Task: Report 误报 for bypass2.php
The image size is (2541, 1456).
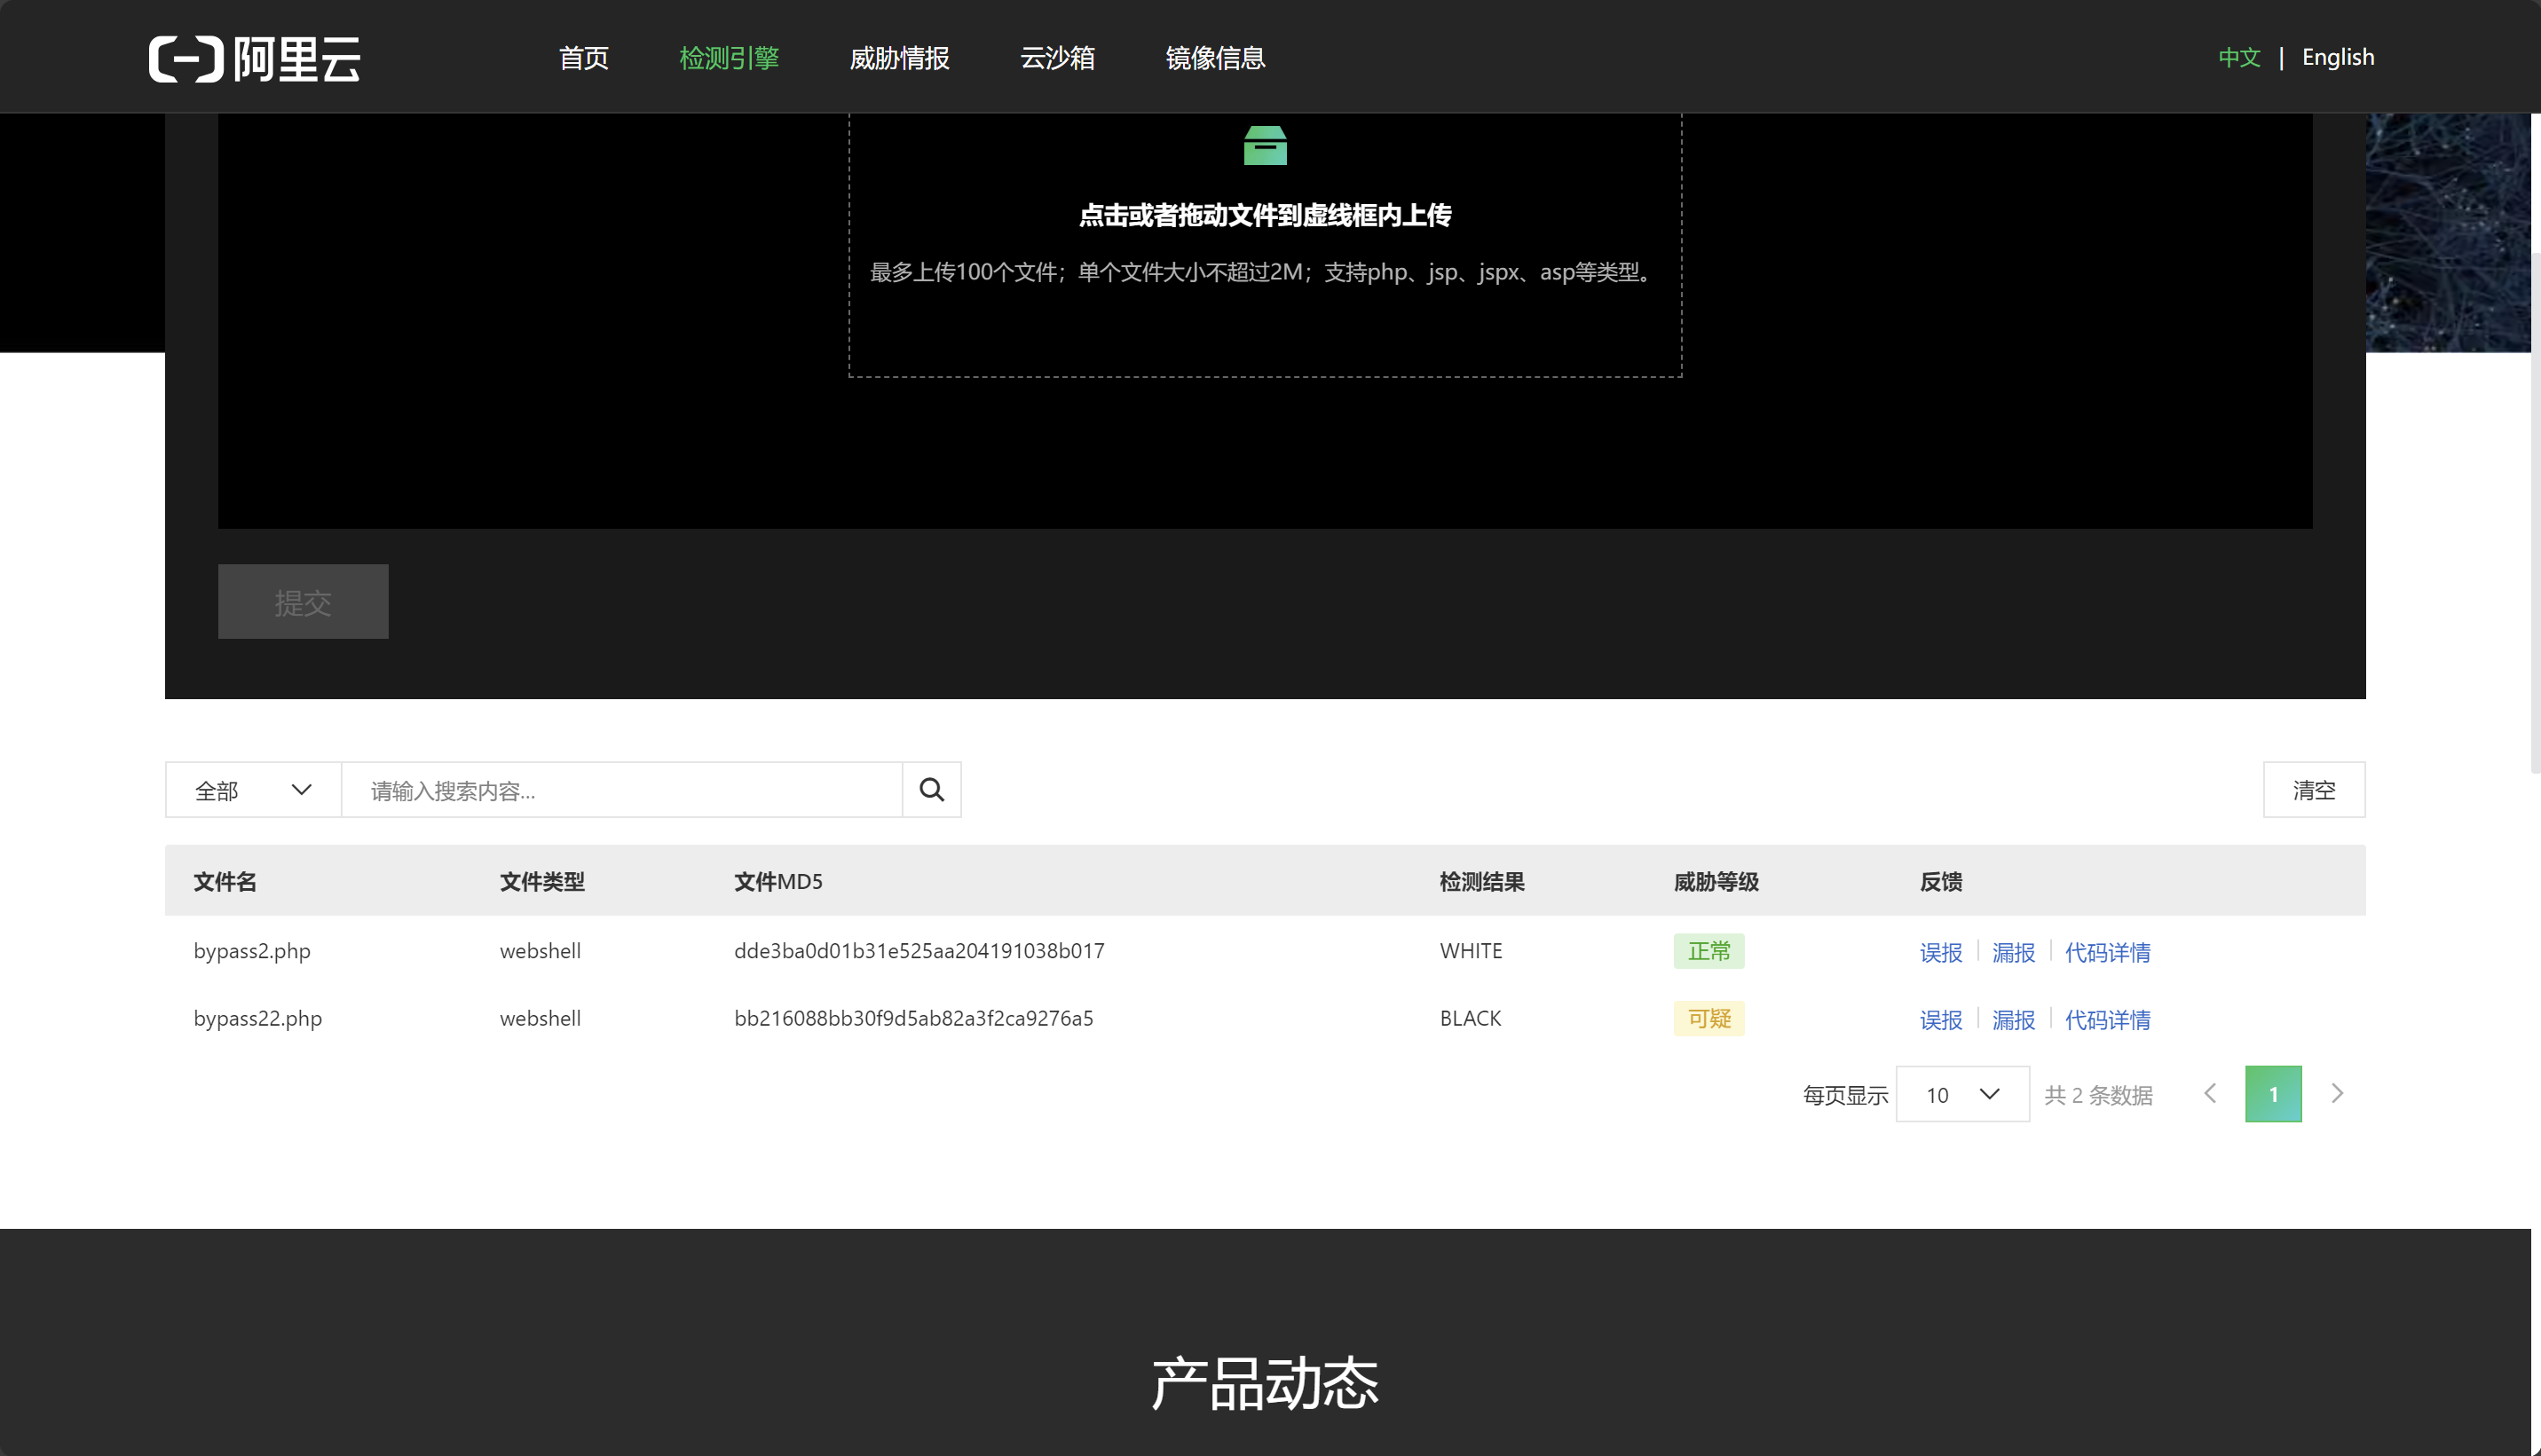Action: pyautogui.click(x=1940, y=952)
